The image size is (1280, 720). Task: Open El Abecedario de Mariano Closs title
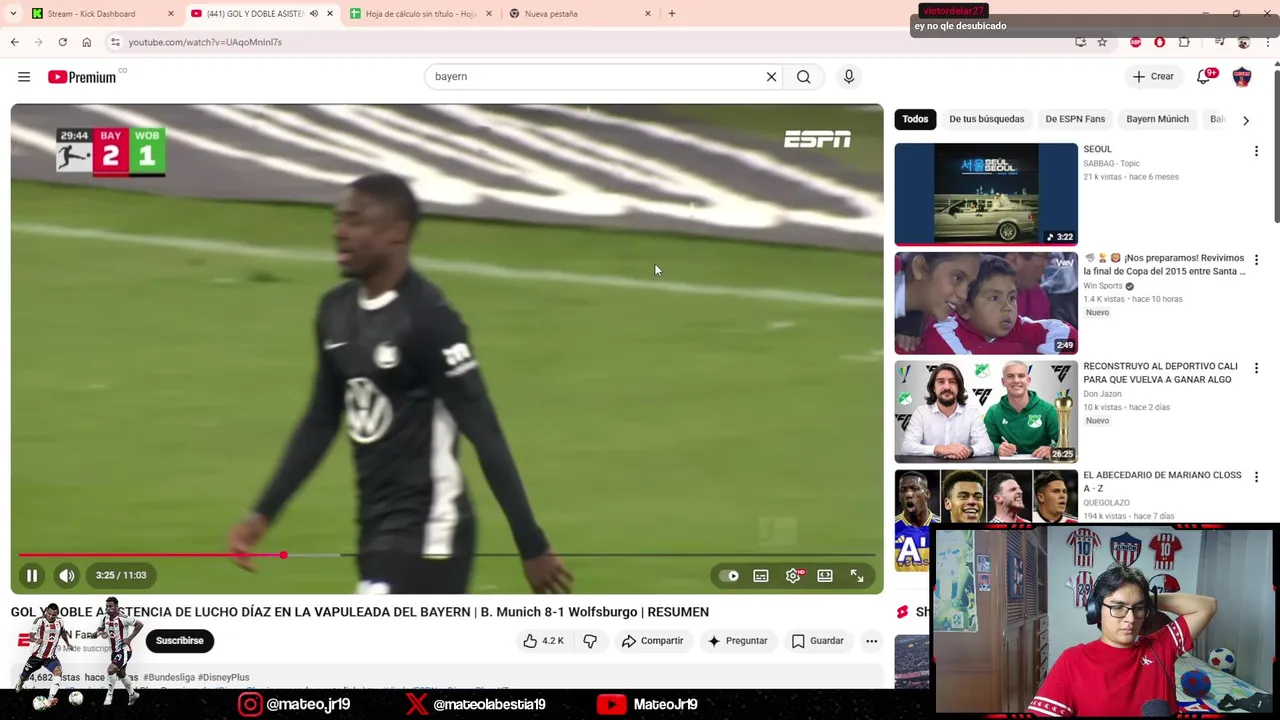[x=1162, y=482]
